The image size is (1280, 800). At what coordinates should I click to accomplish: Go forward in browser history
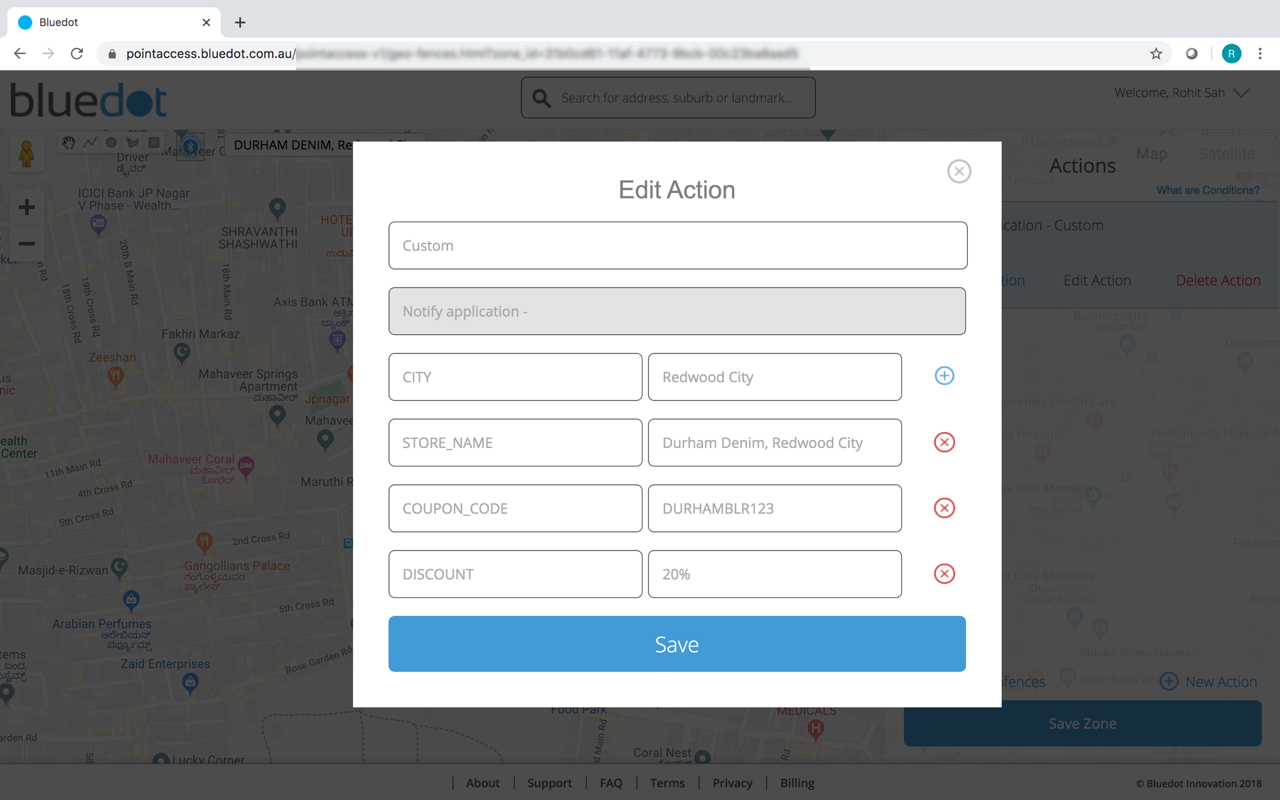click(48, 54)
